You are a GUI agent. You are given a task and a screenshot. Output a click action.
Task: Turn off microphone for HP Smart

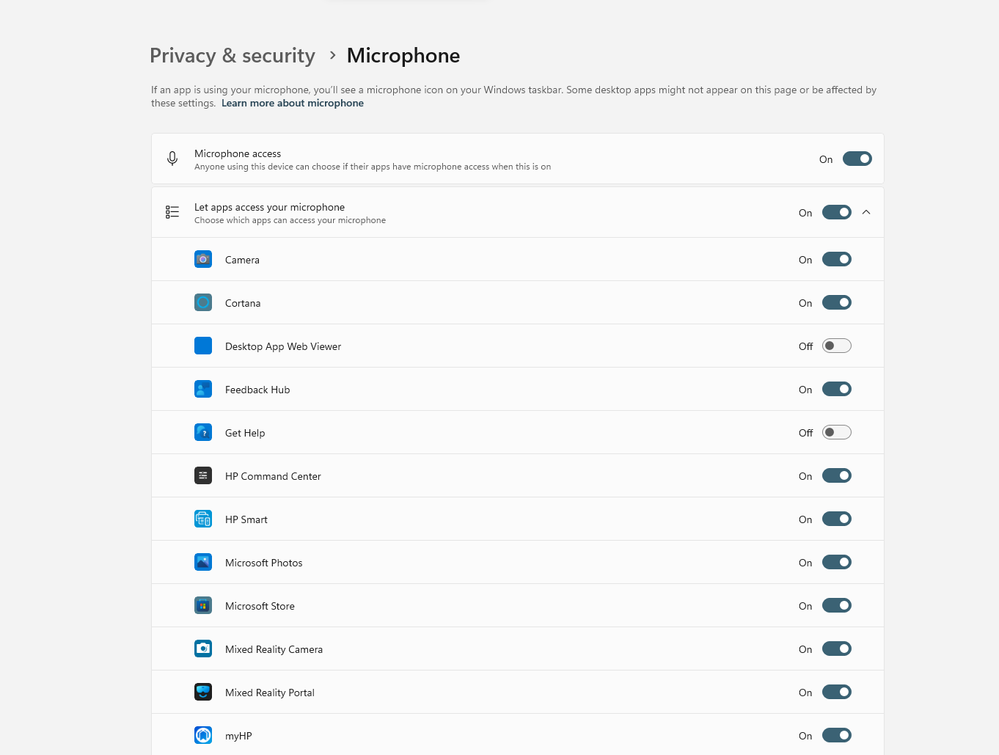836,519
